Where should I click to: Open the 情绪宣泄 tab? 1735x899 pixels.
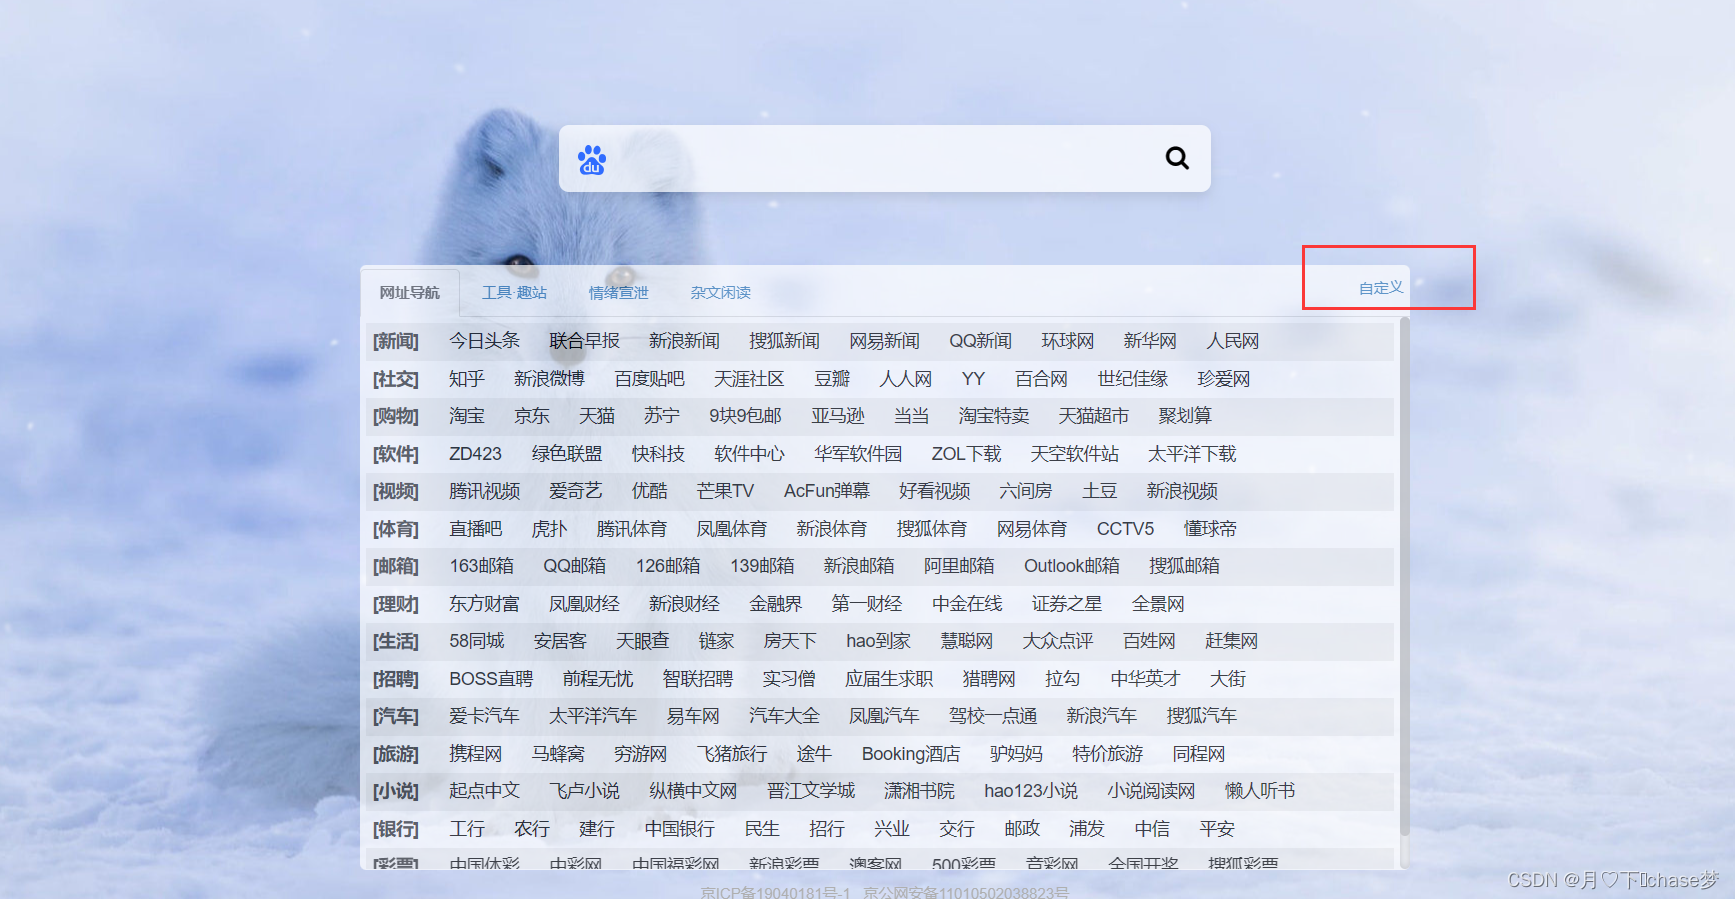618,292
